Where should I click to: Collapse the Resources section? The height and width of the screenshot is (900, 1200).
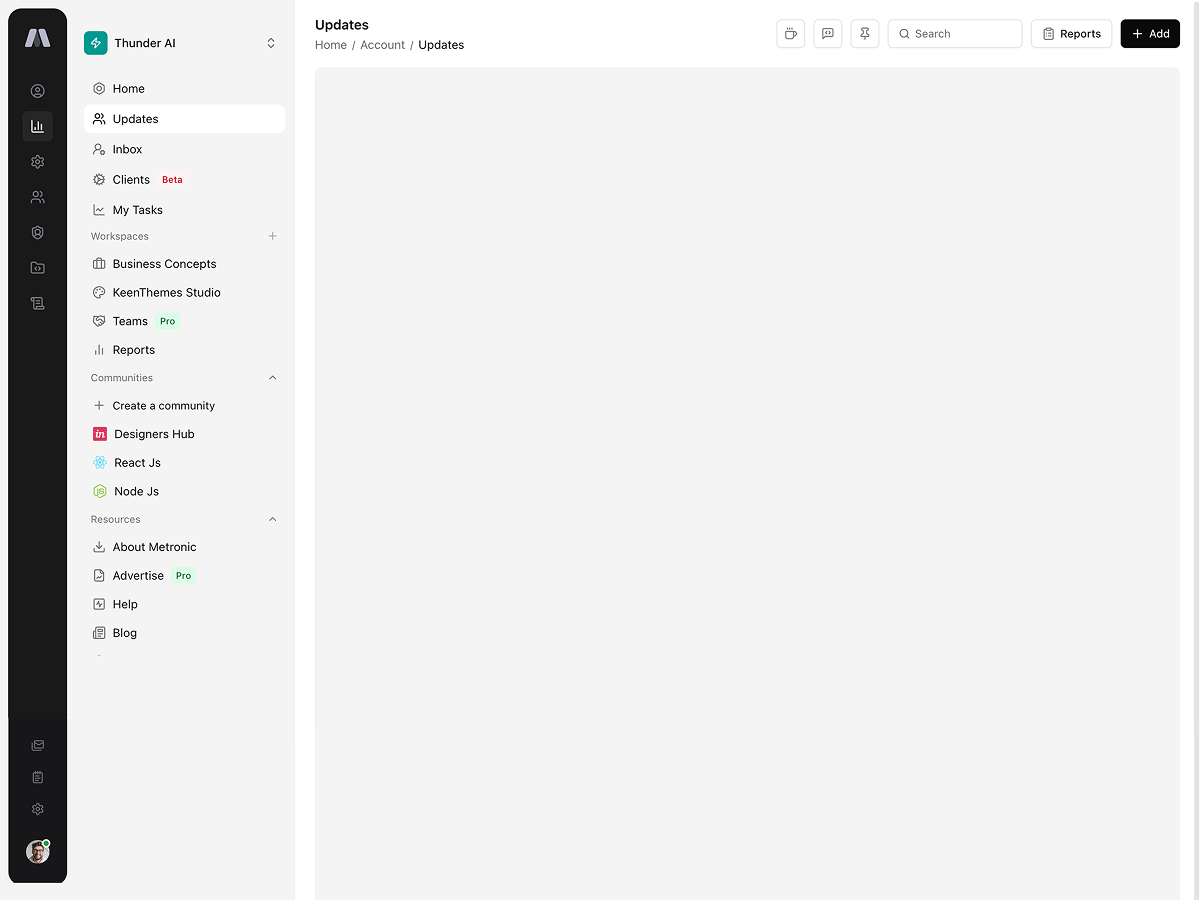272,520
